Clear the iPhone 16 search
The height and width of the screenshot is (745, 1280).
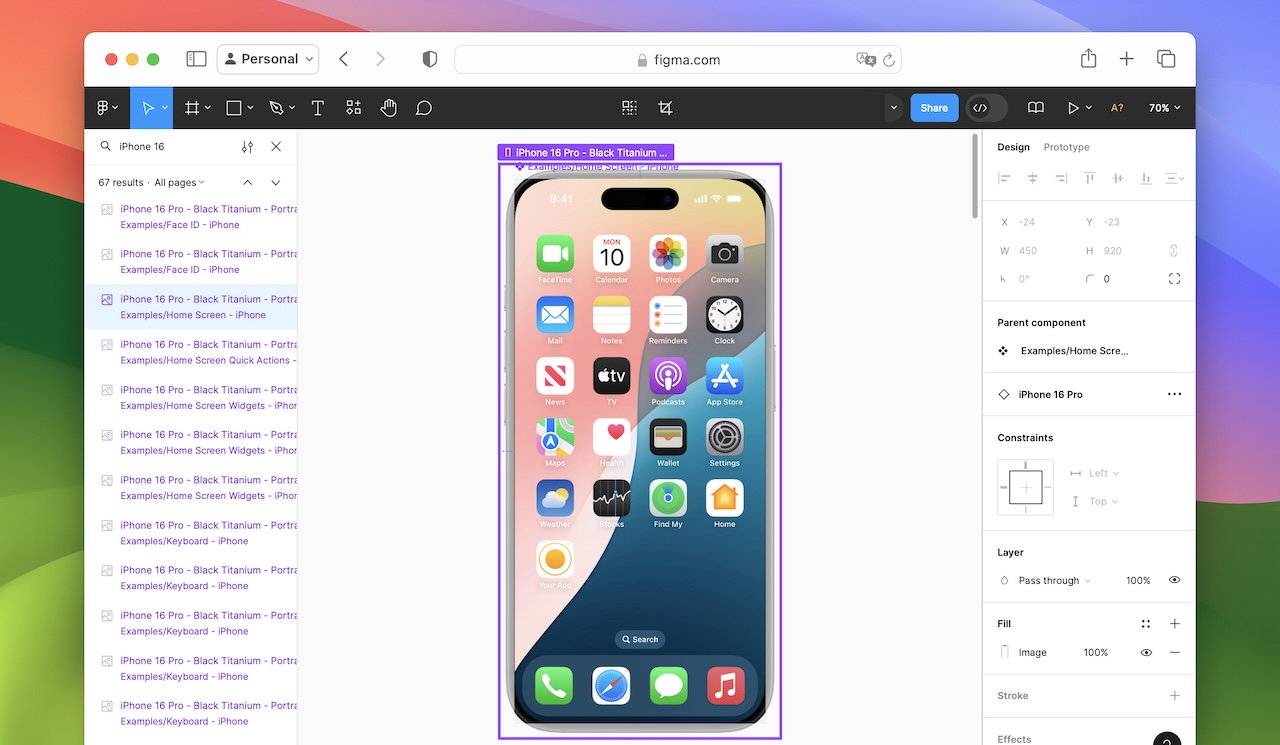pos(276,146)
